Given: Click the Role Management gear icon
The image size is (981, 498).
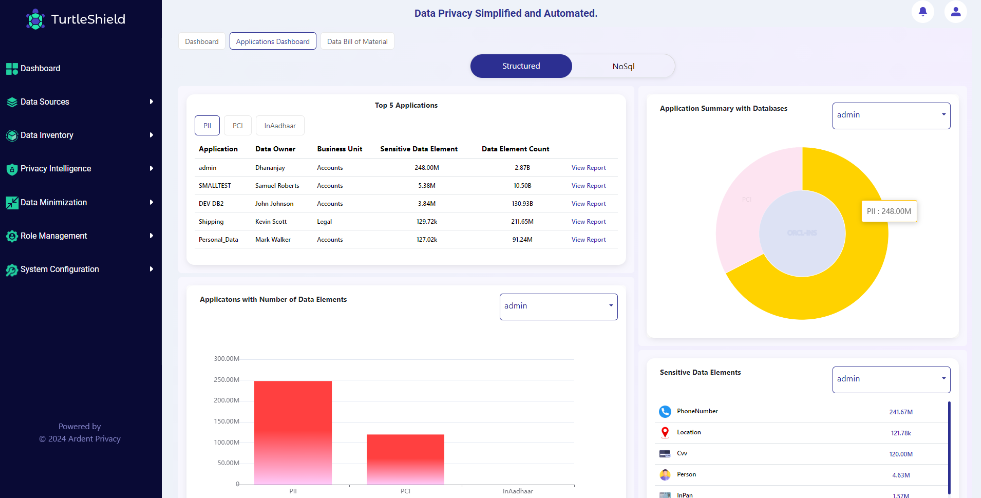Looking at the screenshot, I should (x=12, y=236).
